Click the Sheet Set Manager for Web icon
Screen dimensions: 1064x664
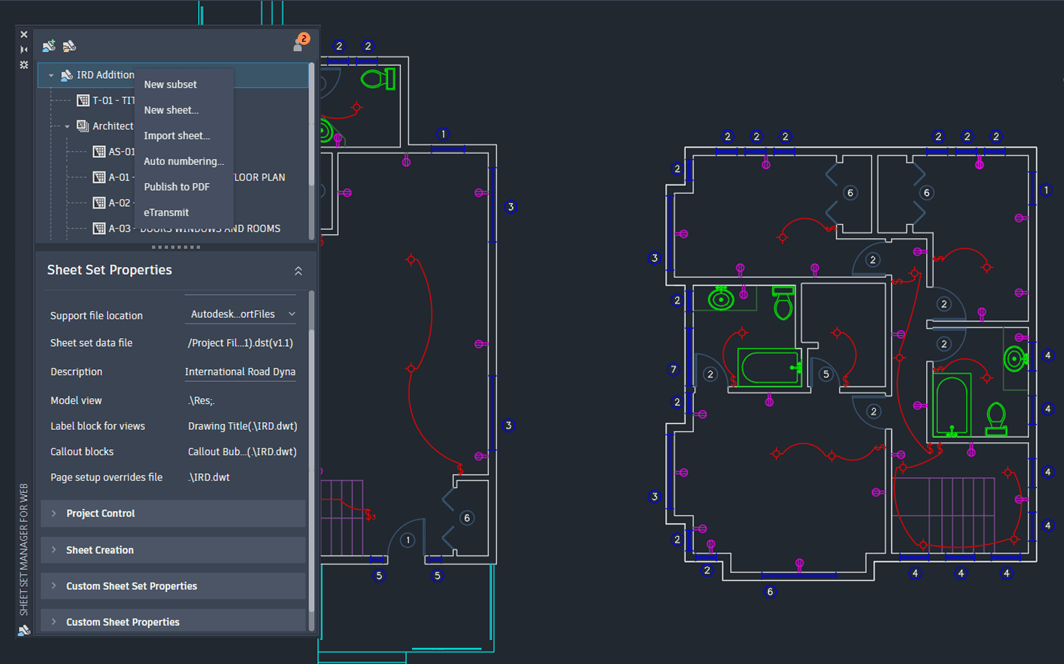click(22, 630)
